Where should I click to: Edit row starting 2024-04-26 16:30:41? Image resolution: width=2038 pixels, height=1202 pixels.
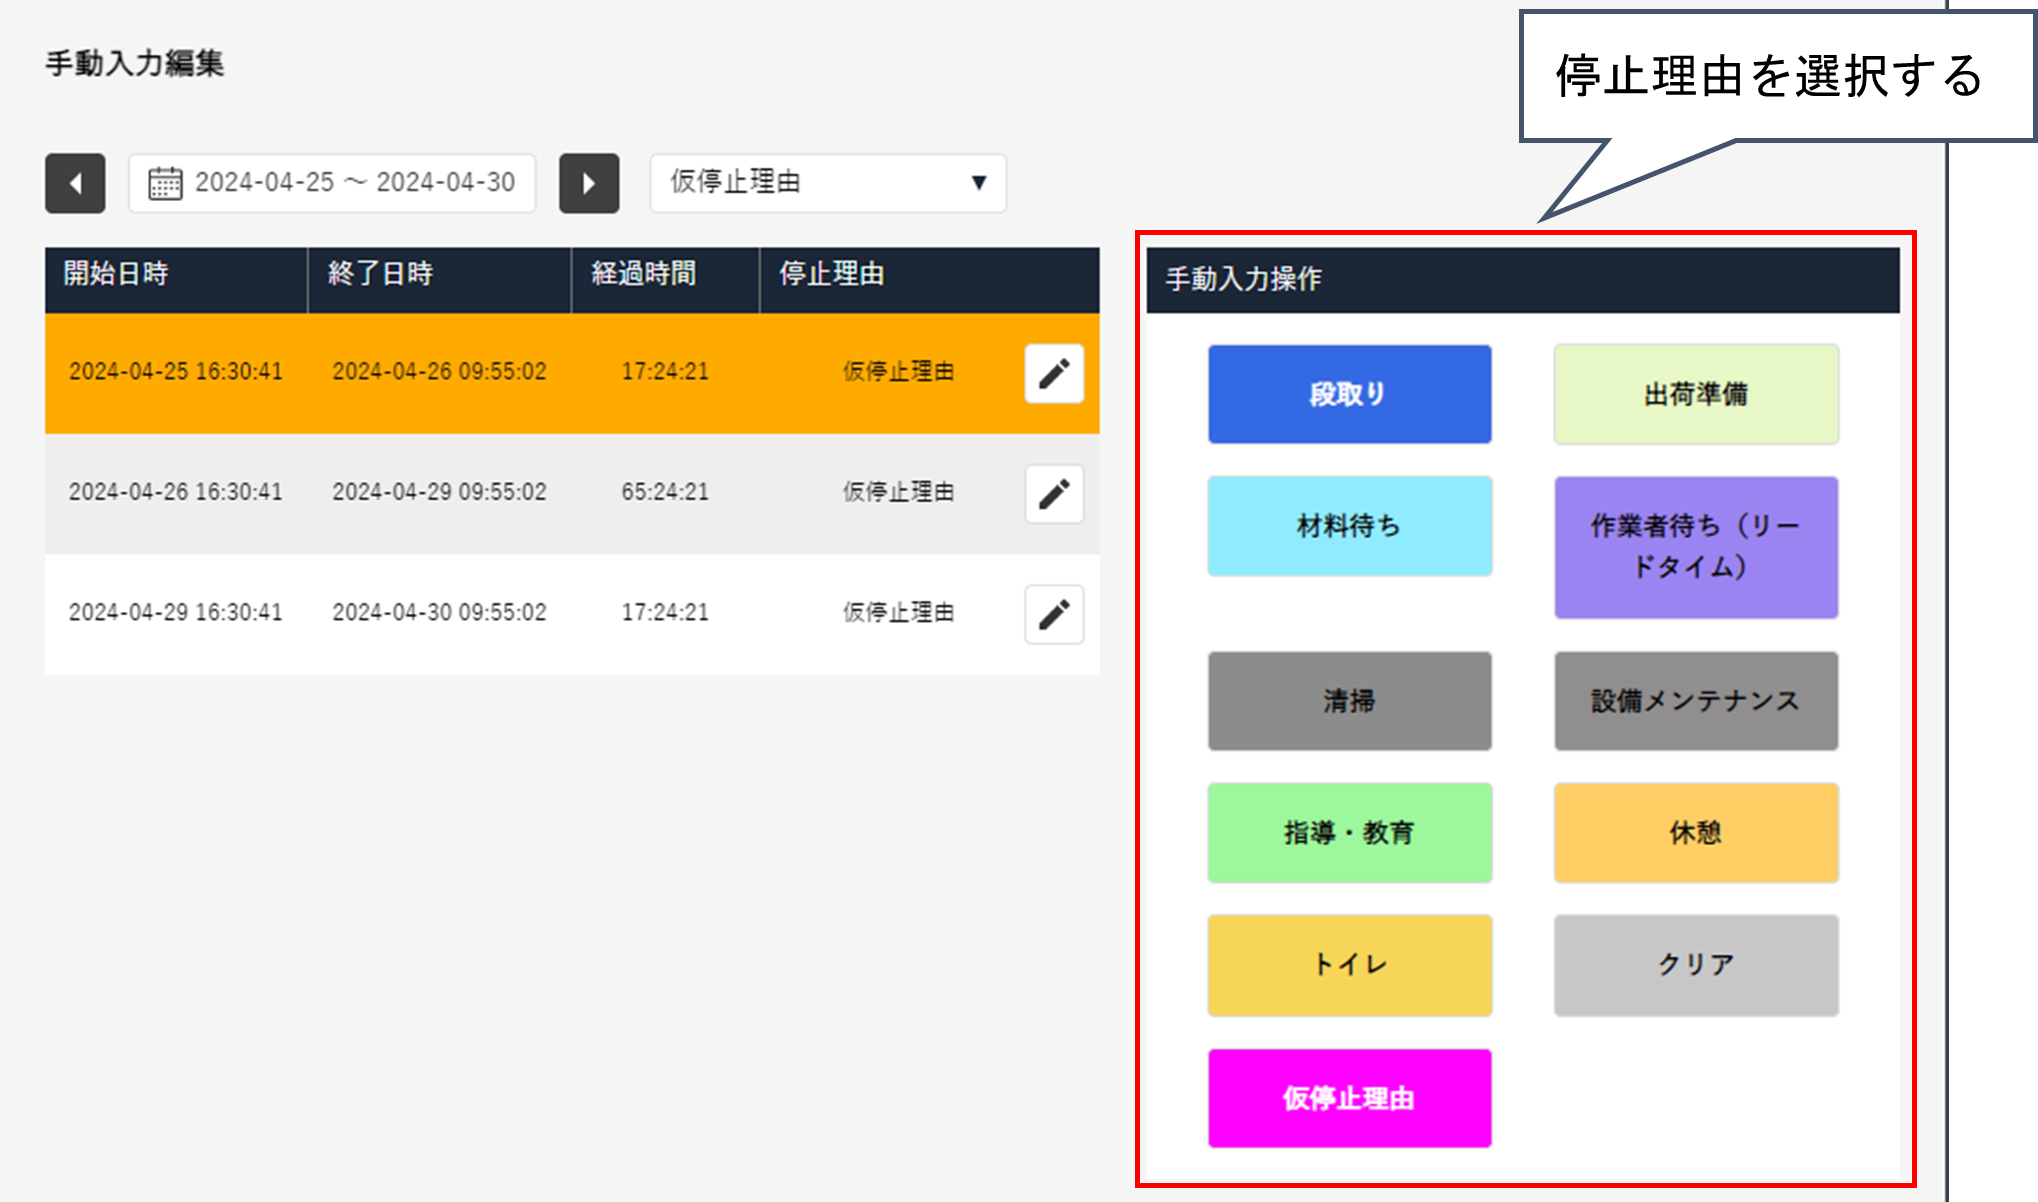(1054, 493)
